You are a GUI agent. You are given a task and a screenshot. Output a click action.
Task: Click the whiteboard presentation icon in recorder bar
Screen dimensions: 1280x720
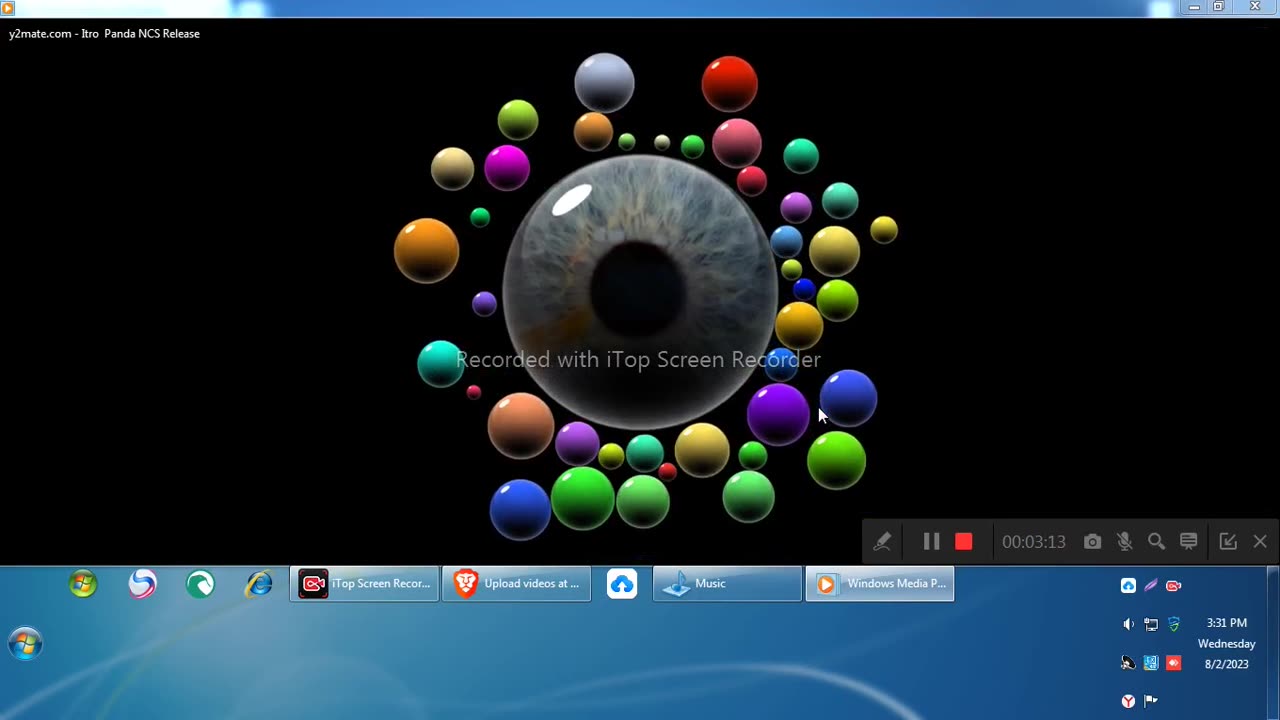point(1189,541)
